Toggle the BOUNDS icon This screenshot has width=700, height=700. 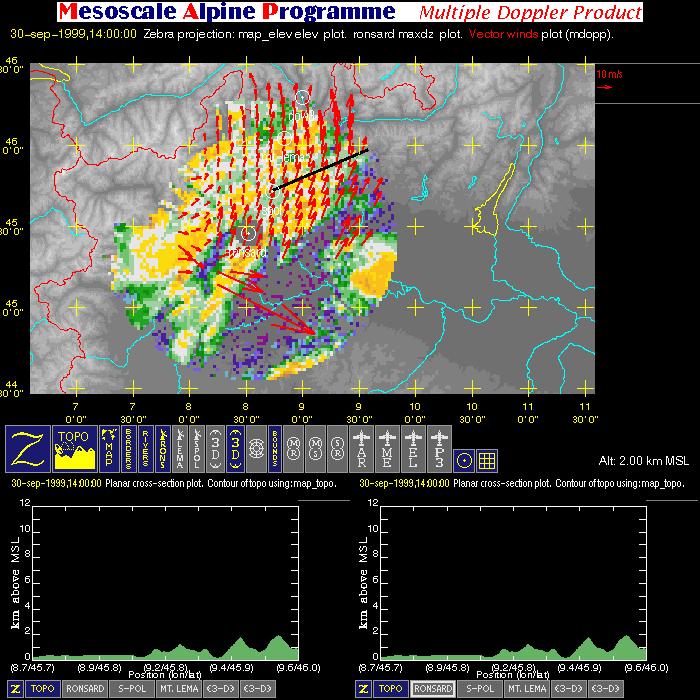pos(274,448)
